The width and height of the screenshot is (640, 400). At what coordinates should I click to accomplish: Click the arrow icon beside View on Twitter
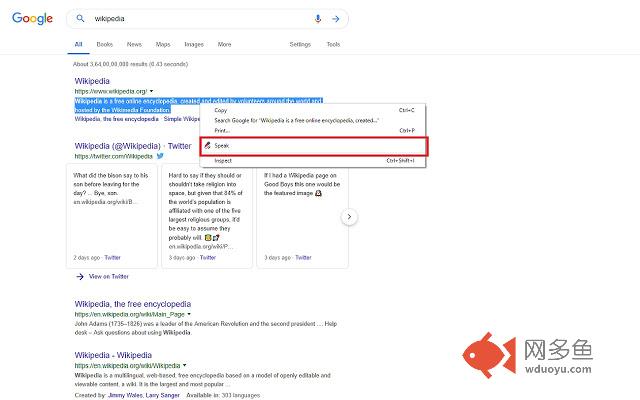pyautogui.click(x=80, y=277)
